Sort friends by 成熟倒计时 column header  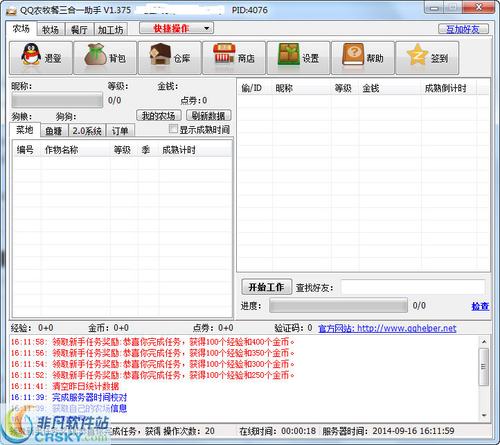coord(449,88)
